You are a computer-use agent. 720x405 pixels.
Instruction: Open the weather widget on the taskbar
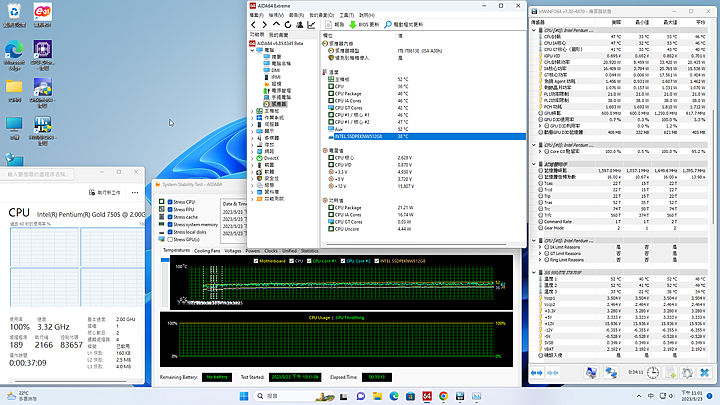22,396
